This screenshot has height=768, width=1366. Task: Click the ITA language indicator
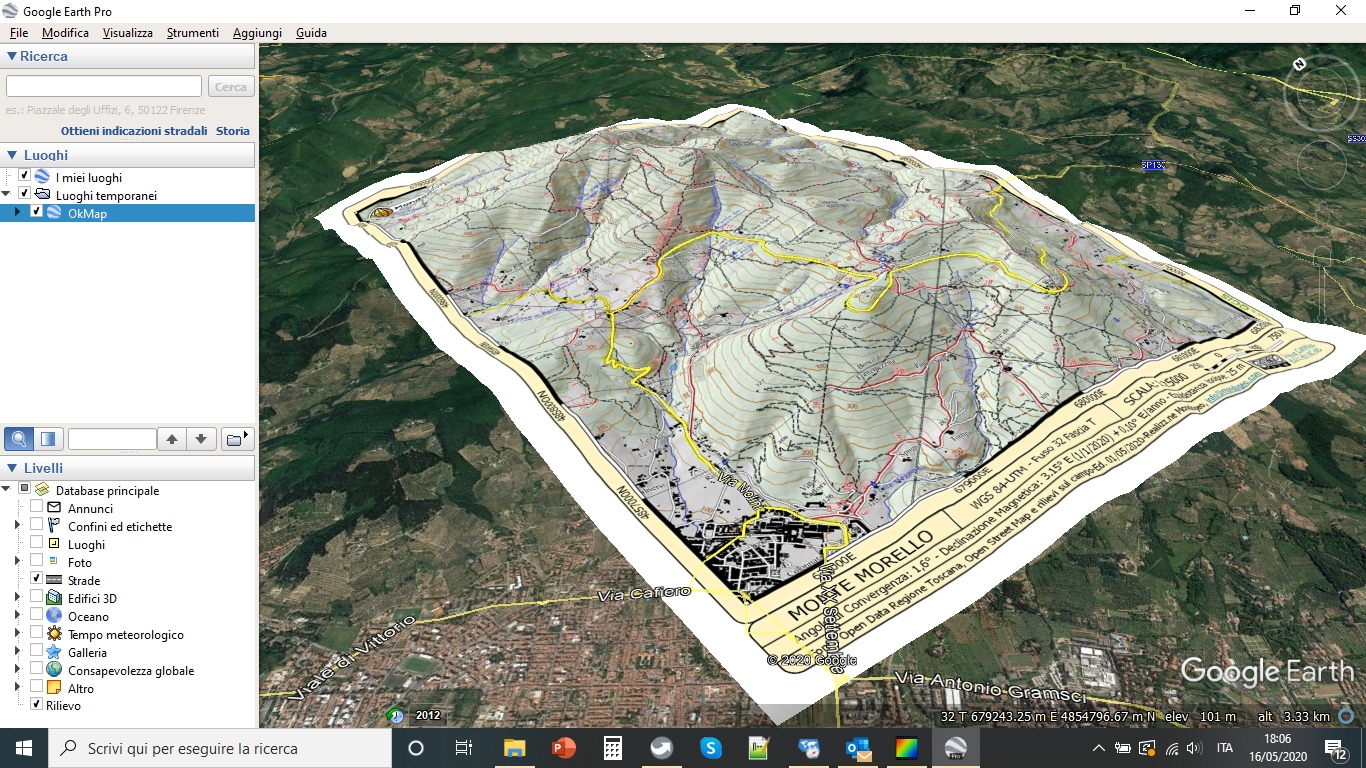point(1225,748)
